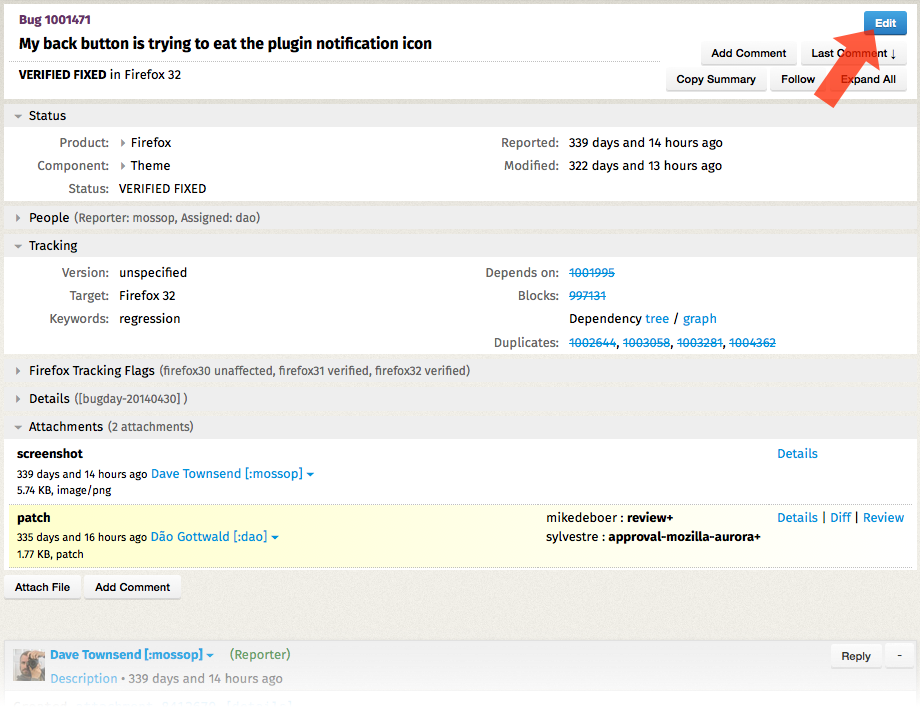The image size is (920, 708).
Task: Click the blue Edit button
Action: 885,23
